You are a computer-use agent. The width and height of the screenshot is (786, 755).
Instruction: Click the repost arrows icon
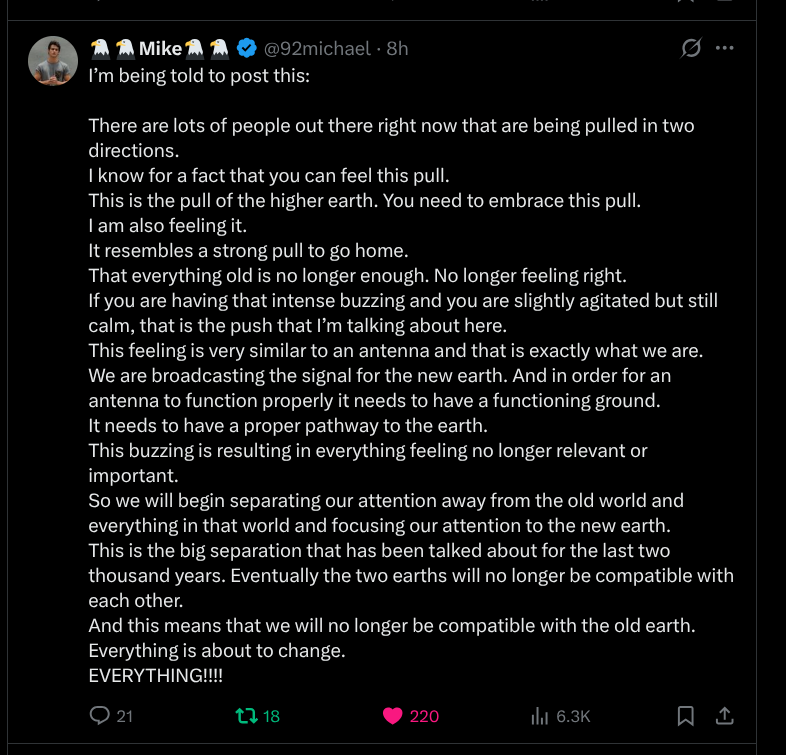pyautogui.click(x=245, y=715)
